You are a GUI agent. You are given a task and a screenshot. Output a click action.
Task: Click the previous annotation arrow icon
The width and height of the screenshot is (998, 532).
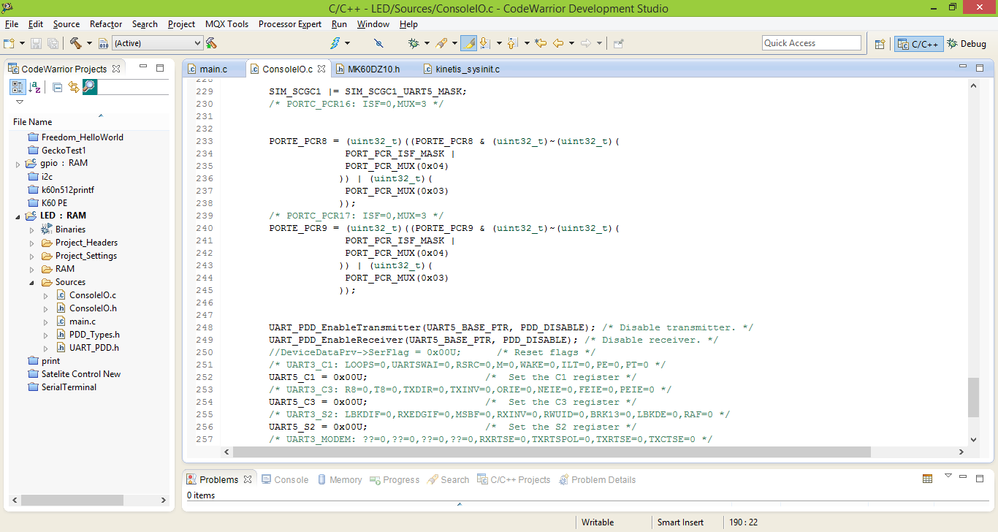coord(513,43)
